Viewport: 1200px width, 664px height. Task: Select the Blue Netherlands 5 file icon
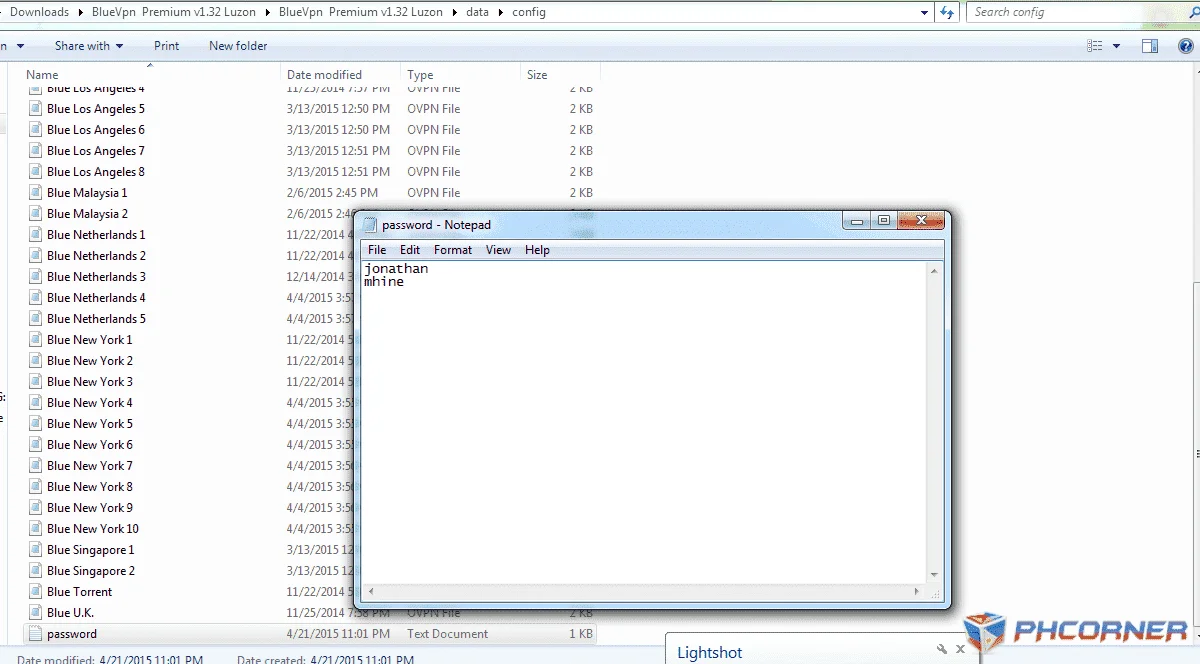pos(36,319)
